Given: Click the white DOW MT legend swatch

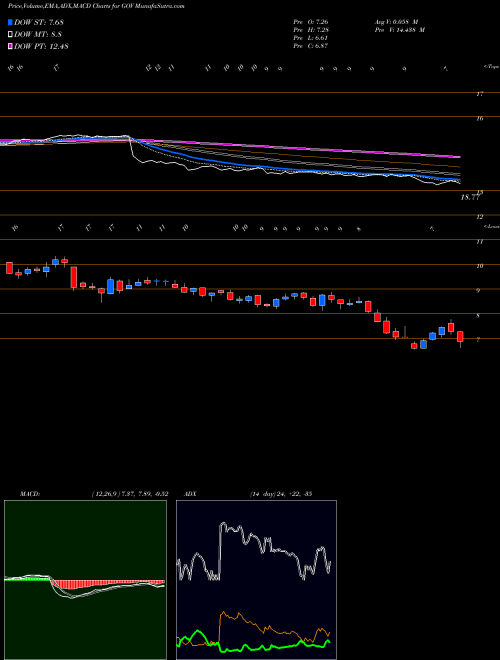Looking at the screenshot, I should [x=10, y=35].
